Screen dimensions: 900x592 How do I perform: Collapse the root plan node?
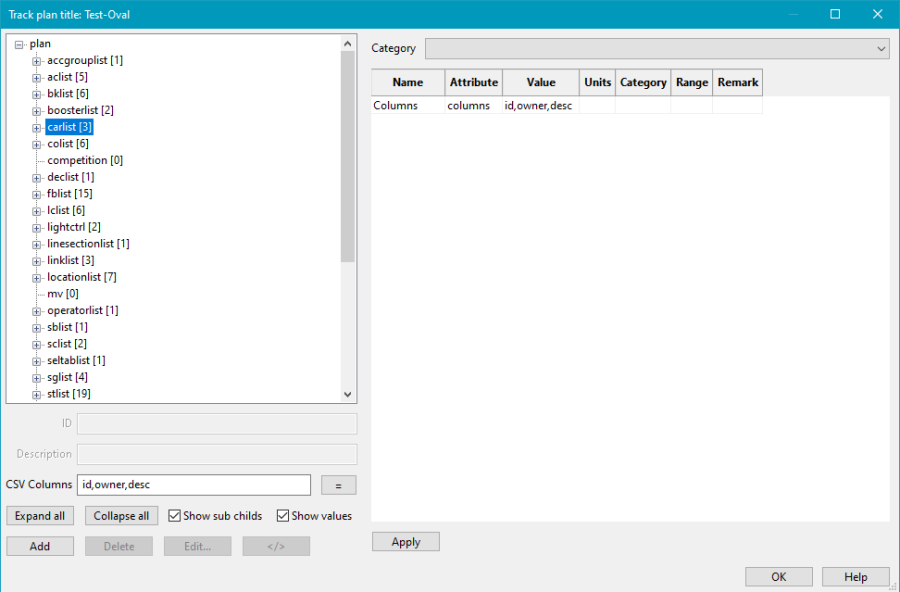point(20,44)
